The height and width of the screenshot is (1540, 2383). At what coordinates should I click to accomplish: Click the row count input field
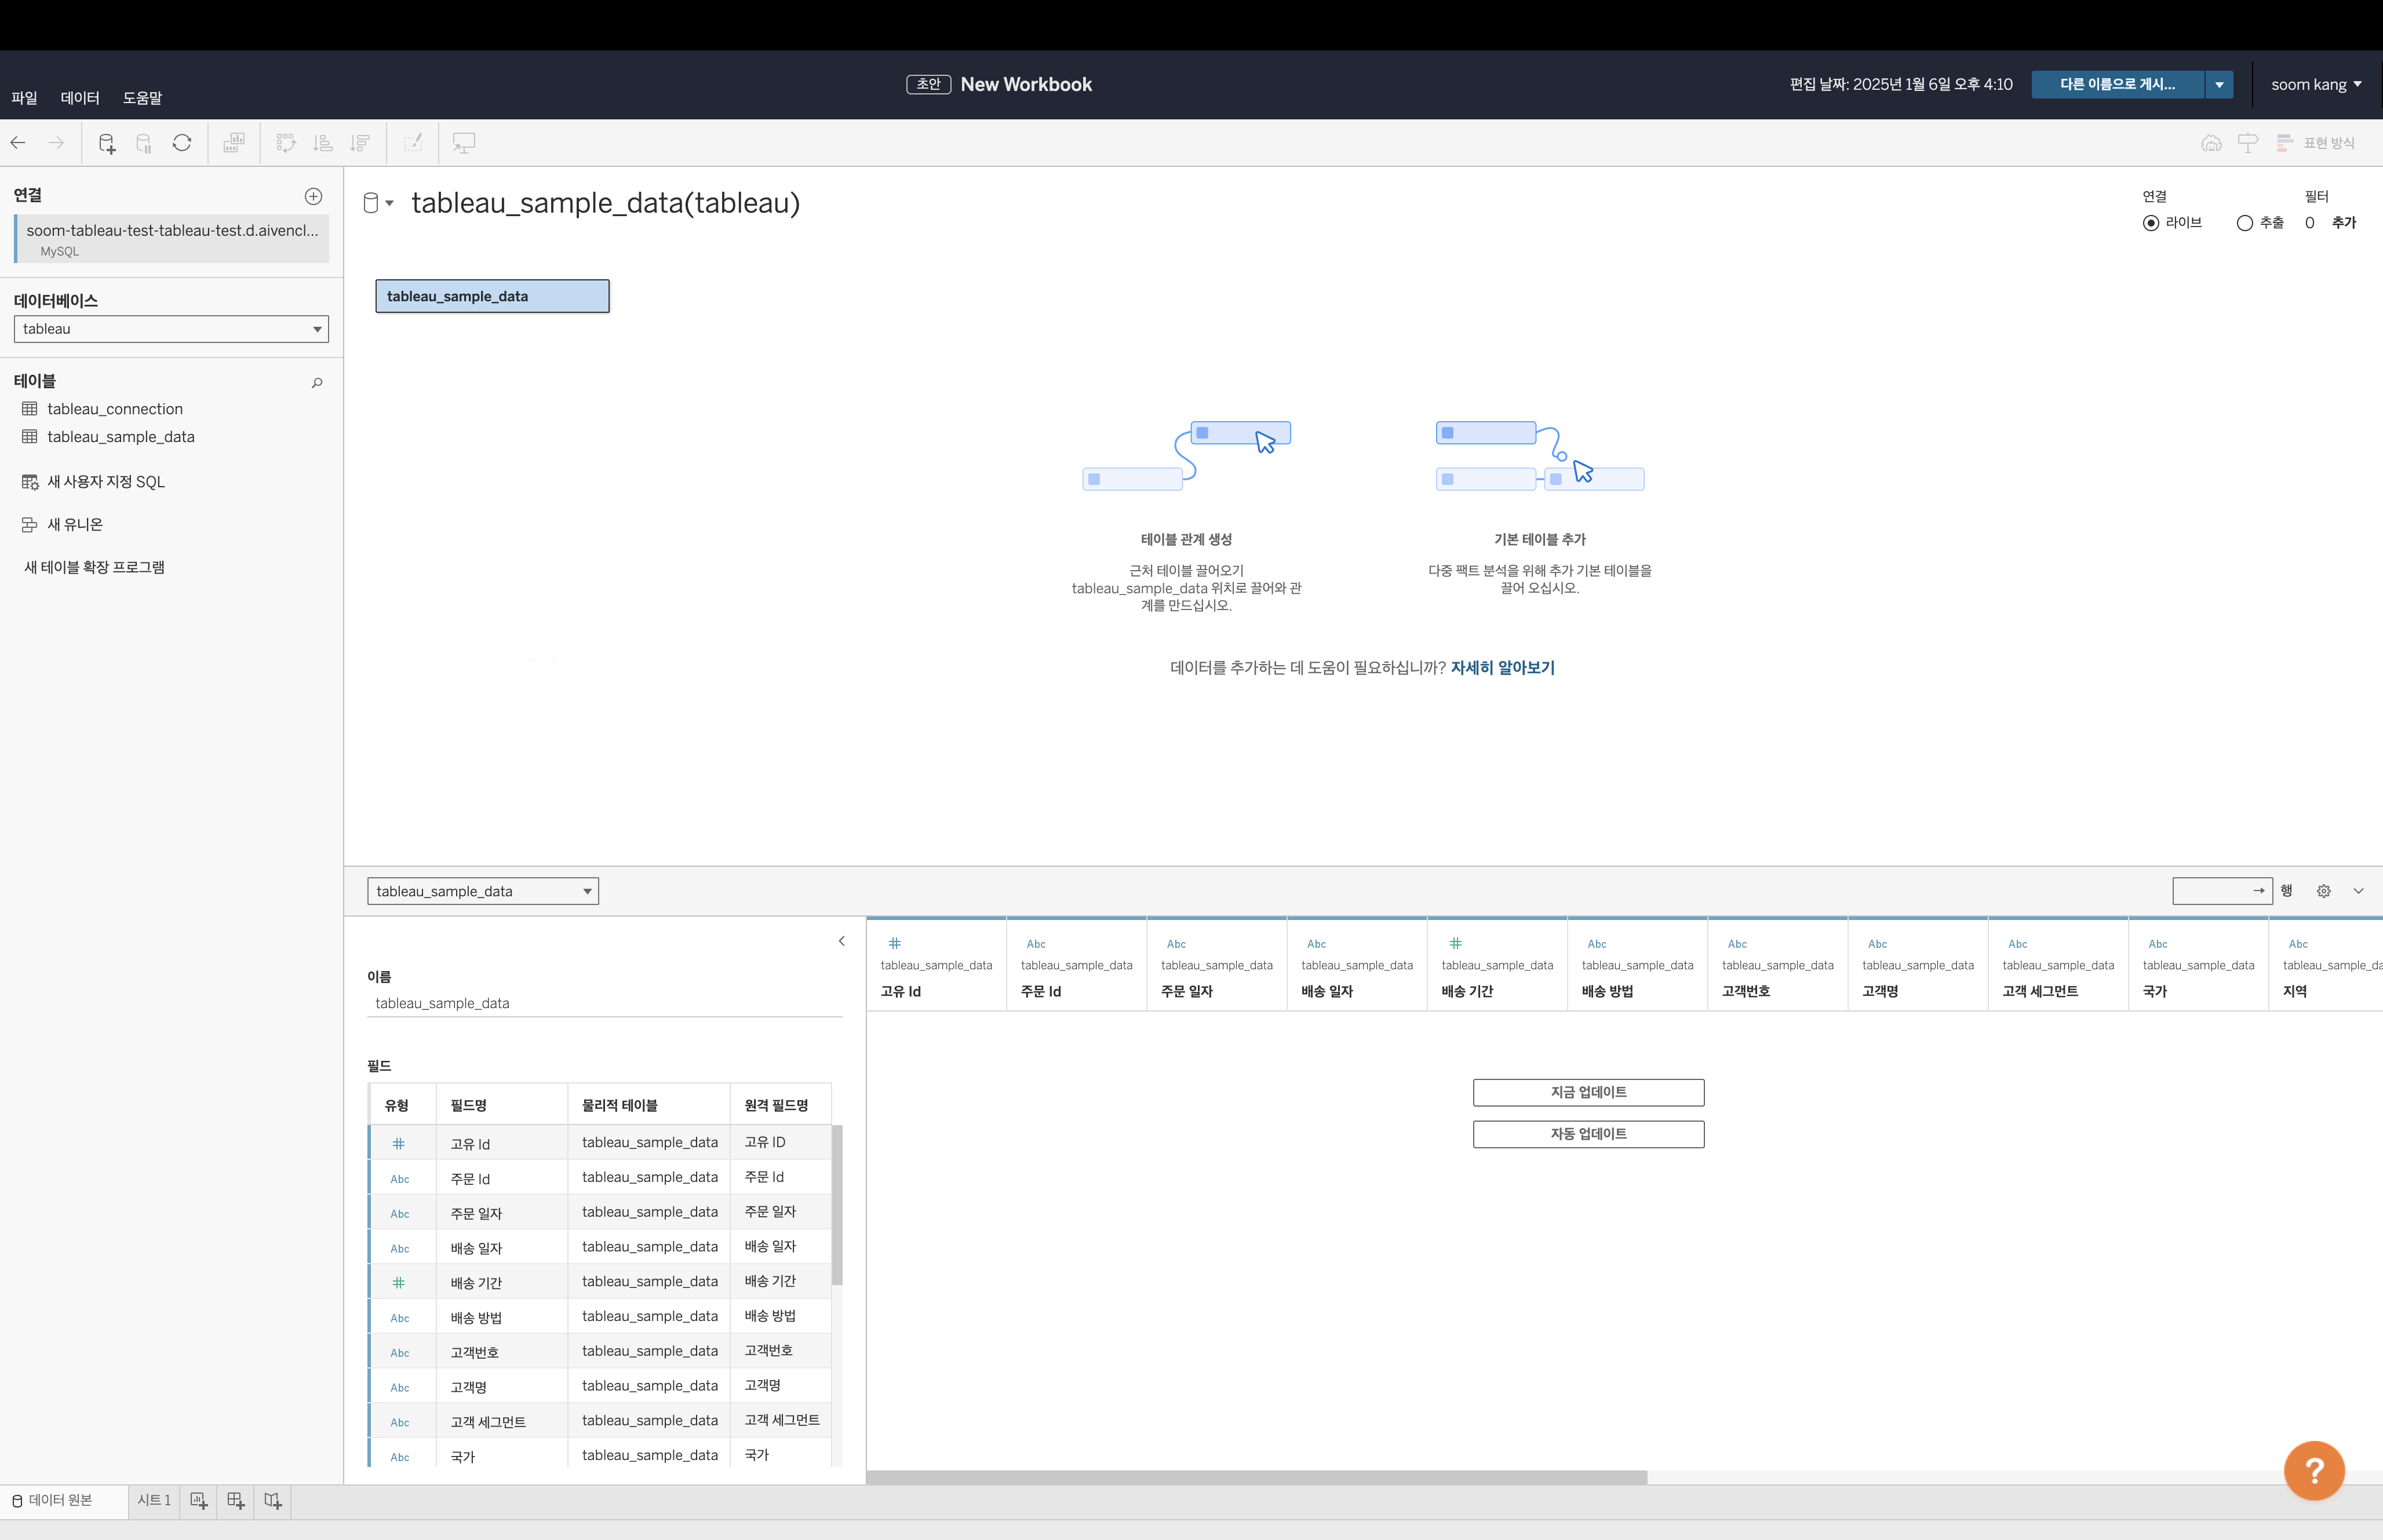pos(2222,891)
